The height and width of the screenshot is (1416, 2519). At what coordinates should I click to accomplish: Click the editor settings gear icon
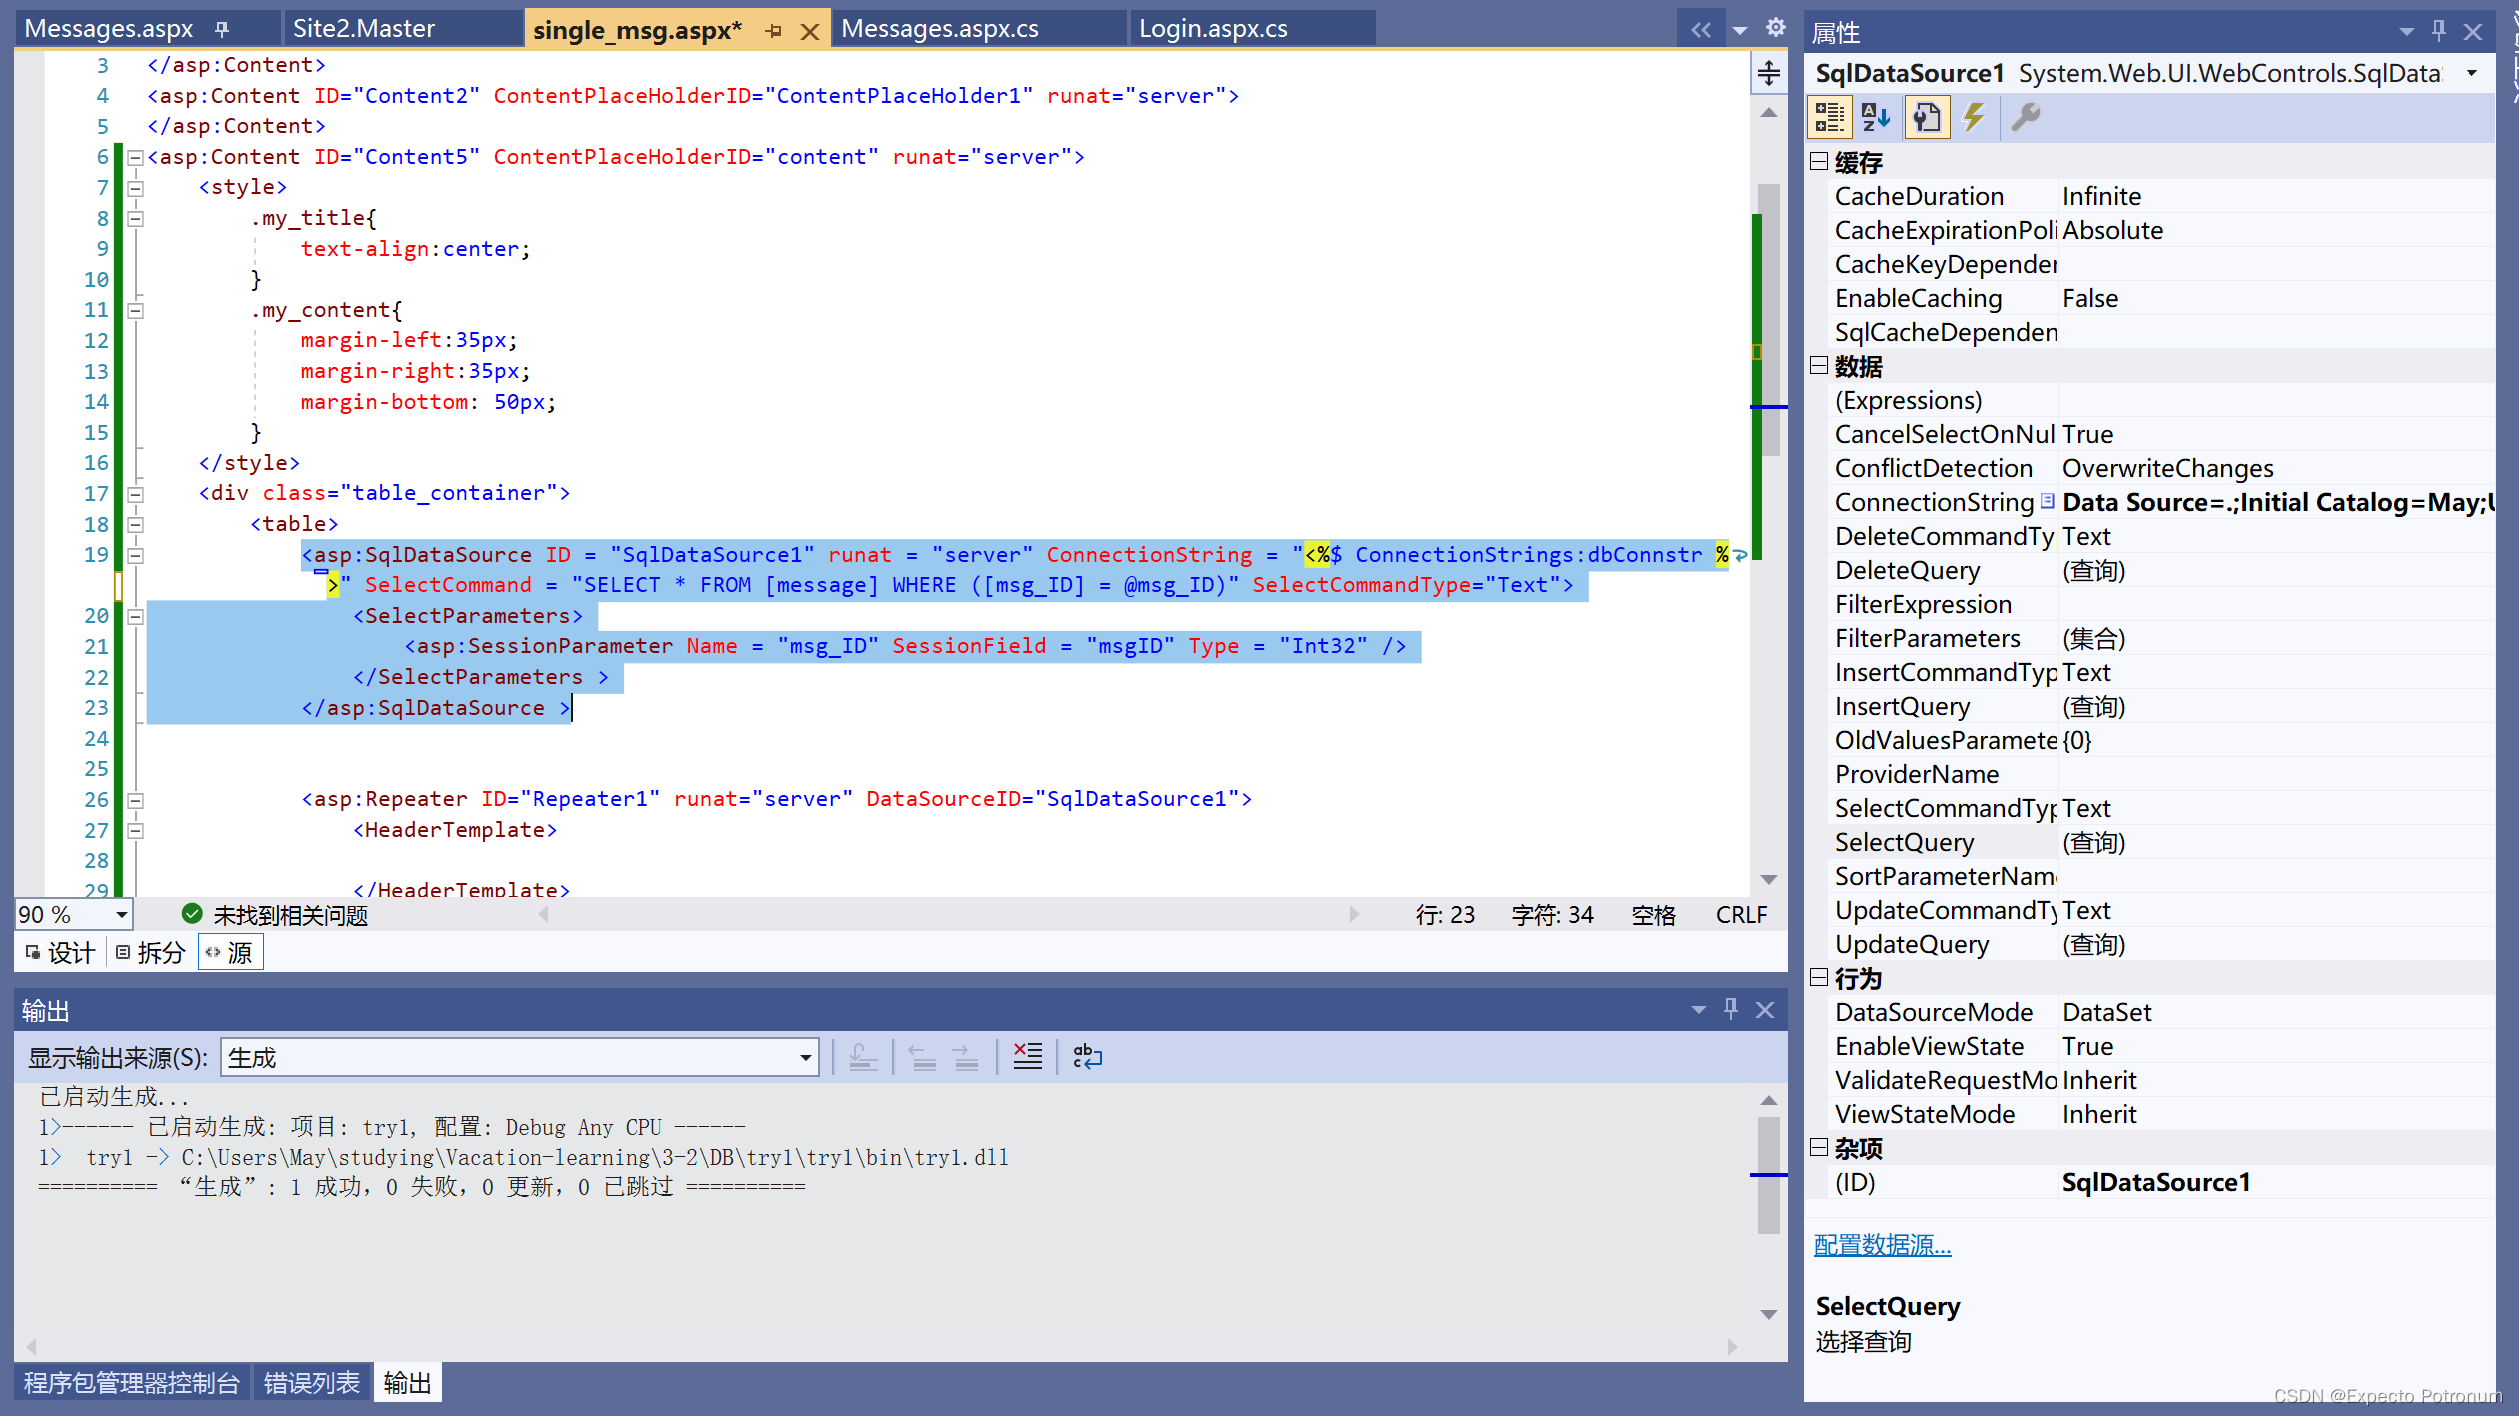1776,28
